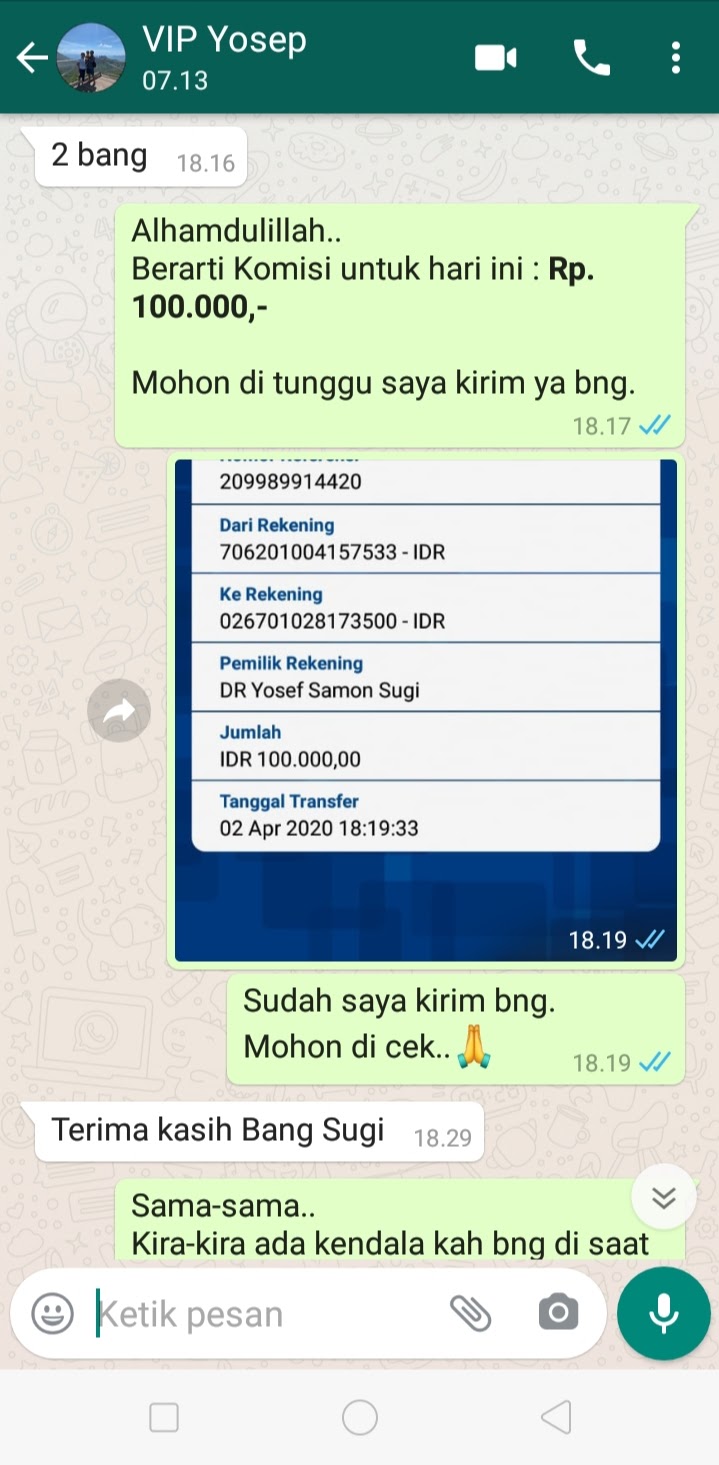
Task: Open the three-dot more options menu
Action: pyautogui.click(x=676, y=58)
